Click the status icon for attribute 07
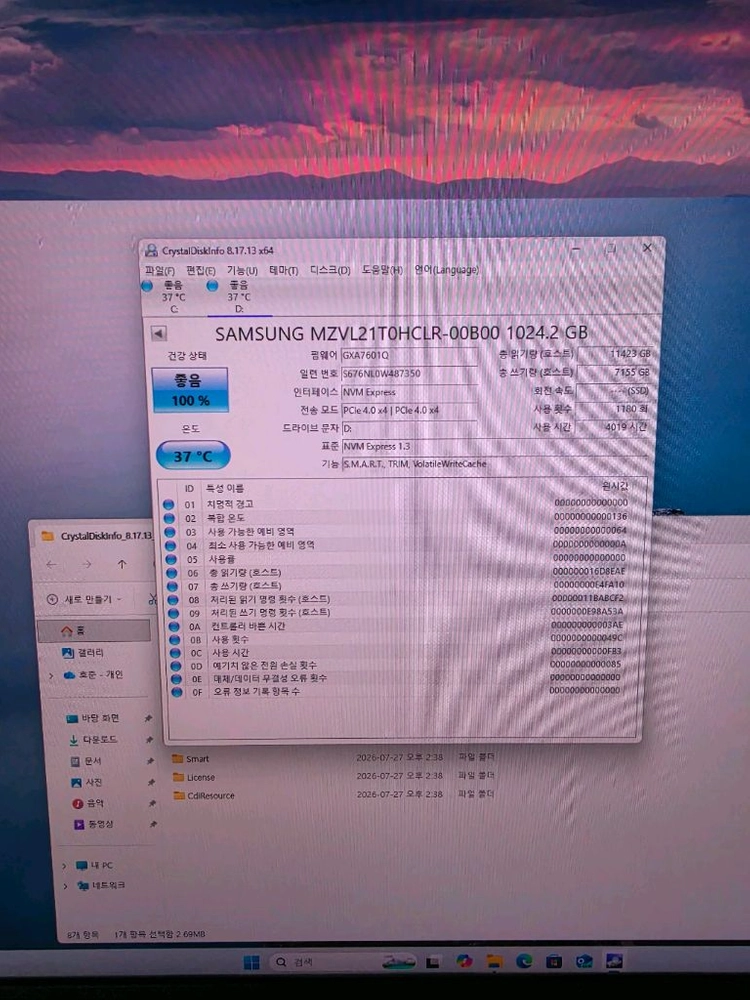 pyautogui.click(x=172, y=586)
